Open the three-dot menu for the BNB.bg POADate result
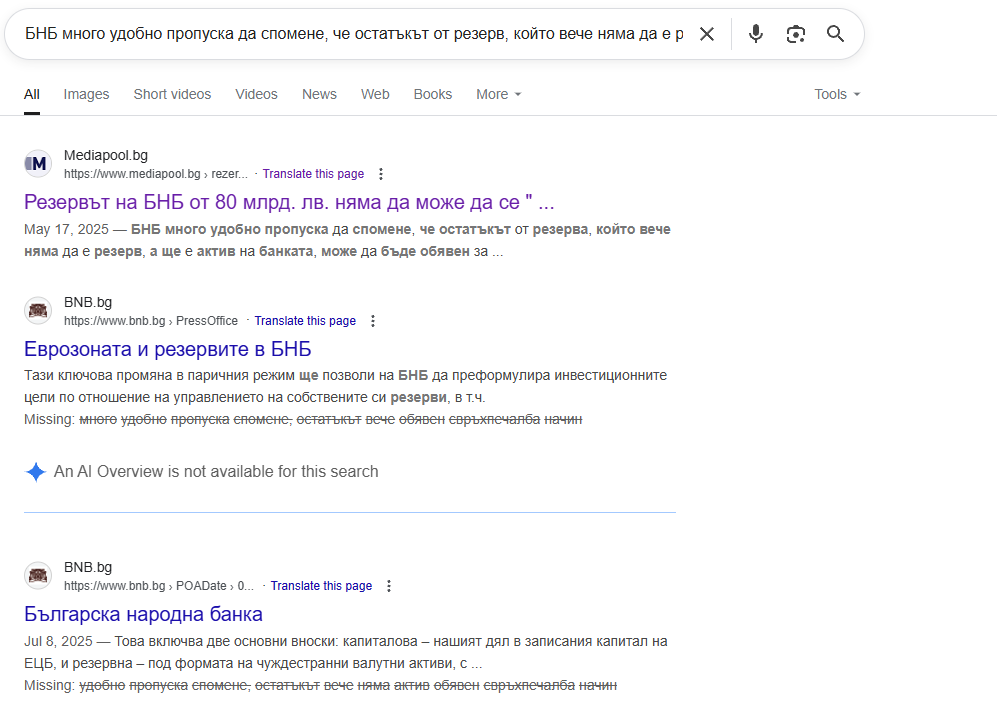This screenshot has width=997, height=726. coord(389,586)
